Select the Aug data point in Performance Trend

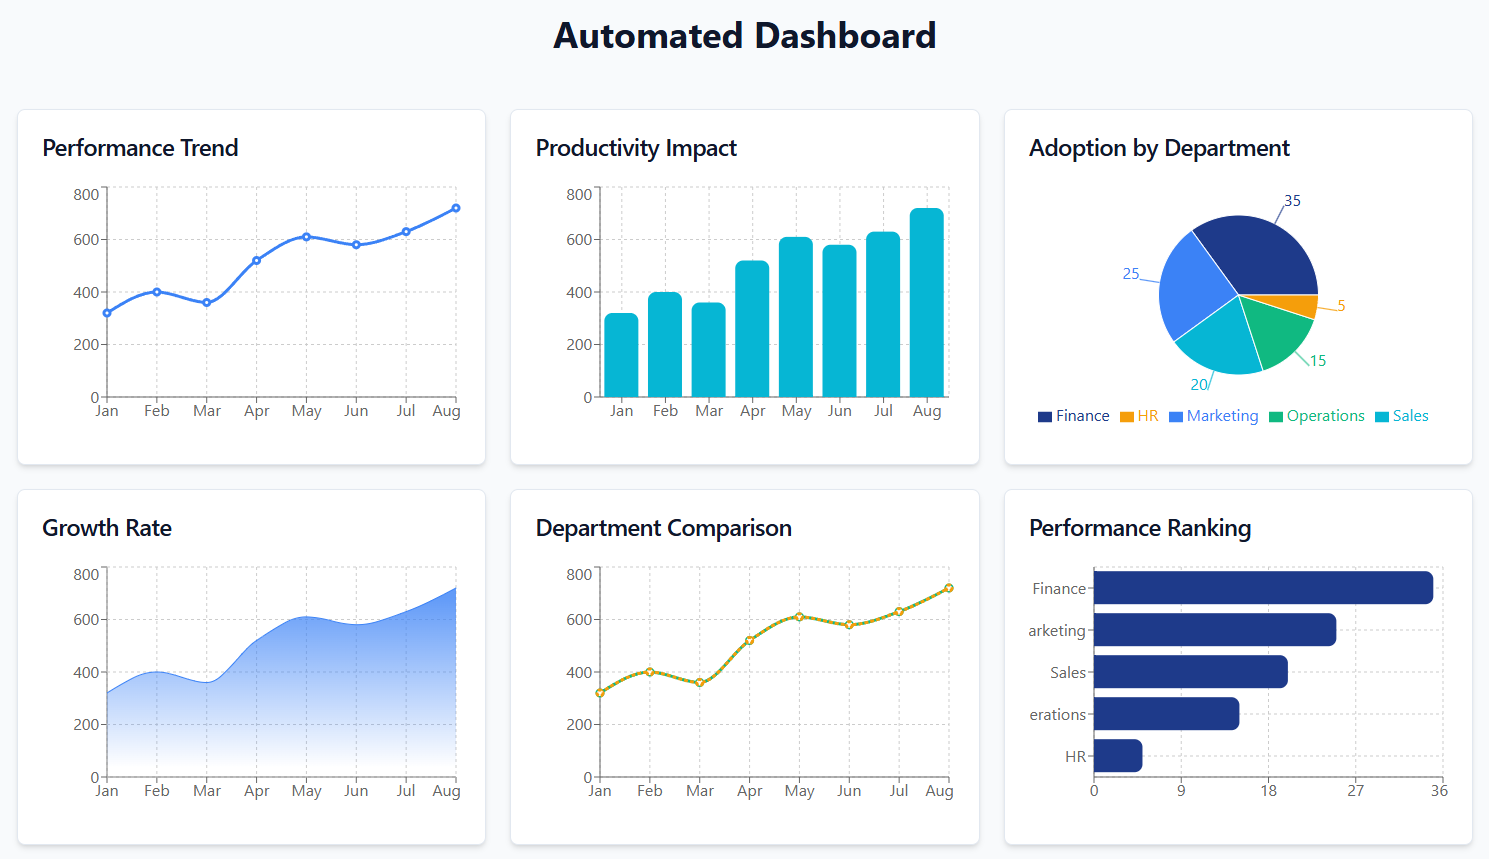click(456, 208)
